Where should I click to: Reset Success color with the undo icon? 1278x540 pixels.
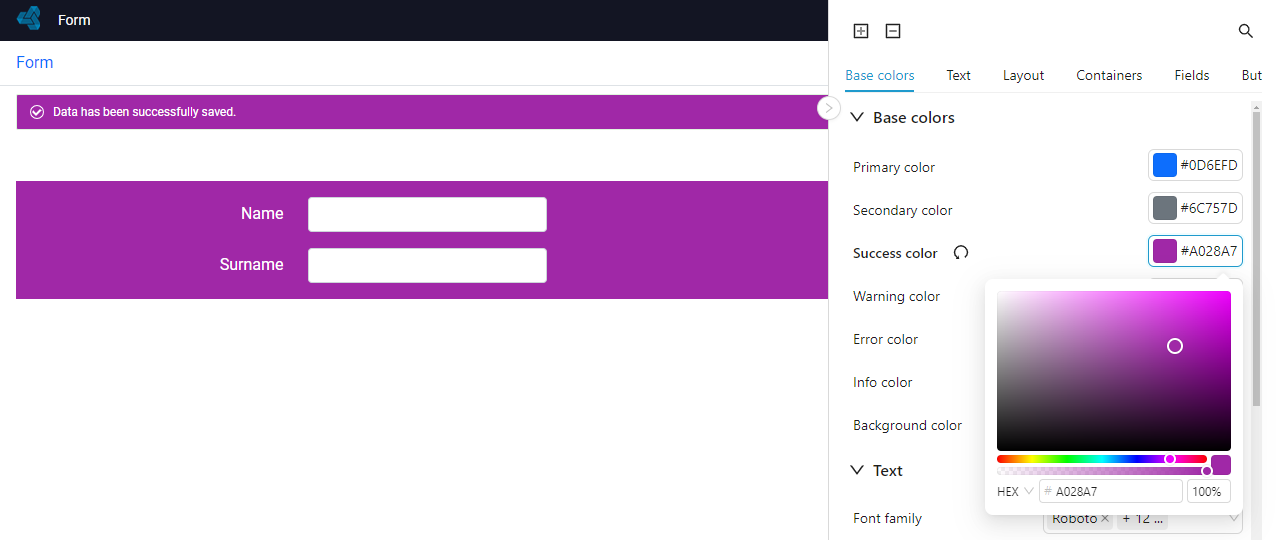pyautogui.click(x=961, y=253)
